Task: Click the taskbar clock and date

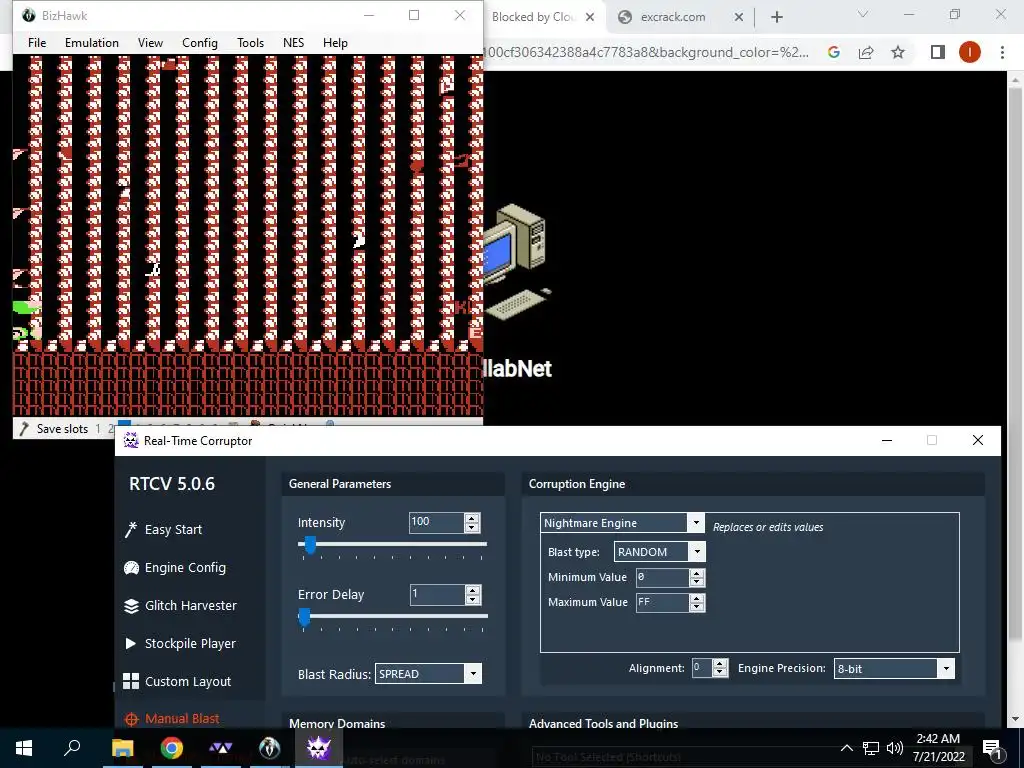Action: pos(938,748)
